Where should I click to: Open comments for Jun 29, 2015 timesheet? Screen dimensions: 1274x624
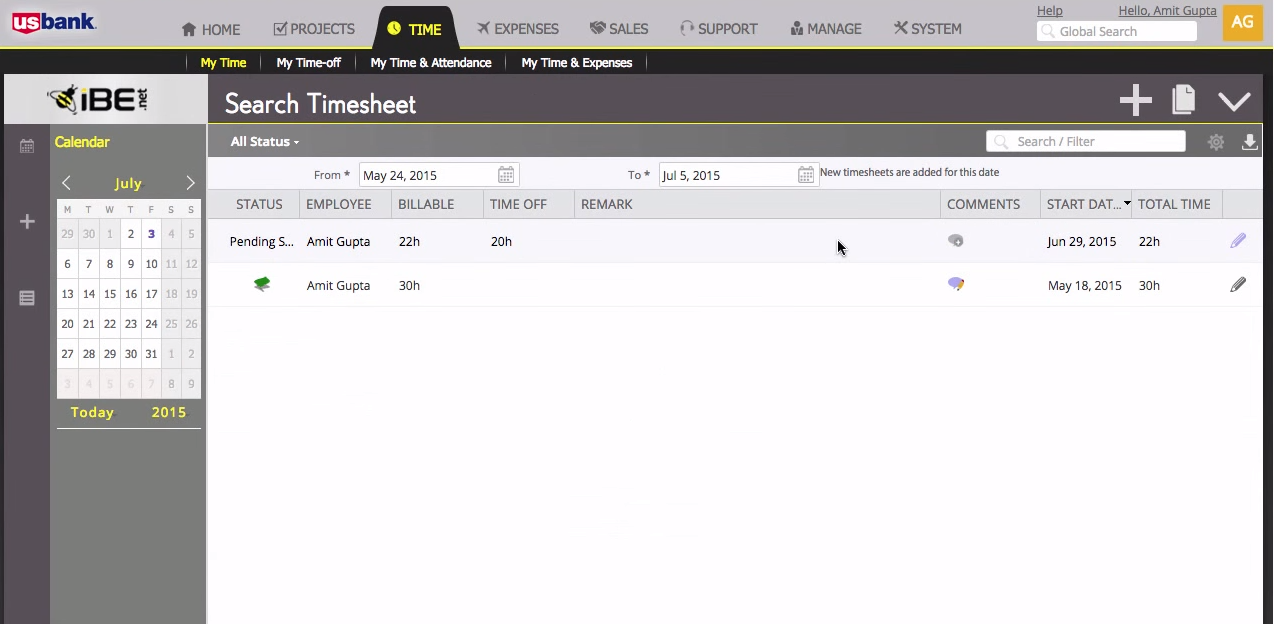956,241
